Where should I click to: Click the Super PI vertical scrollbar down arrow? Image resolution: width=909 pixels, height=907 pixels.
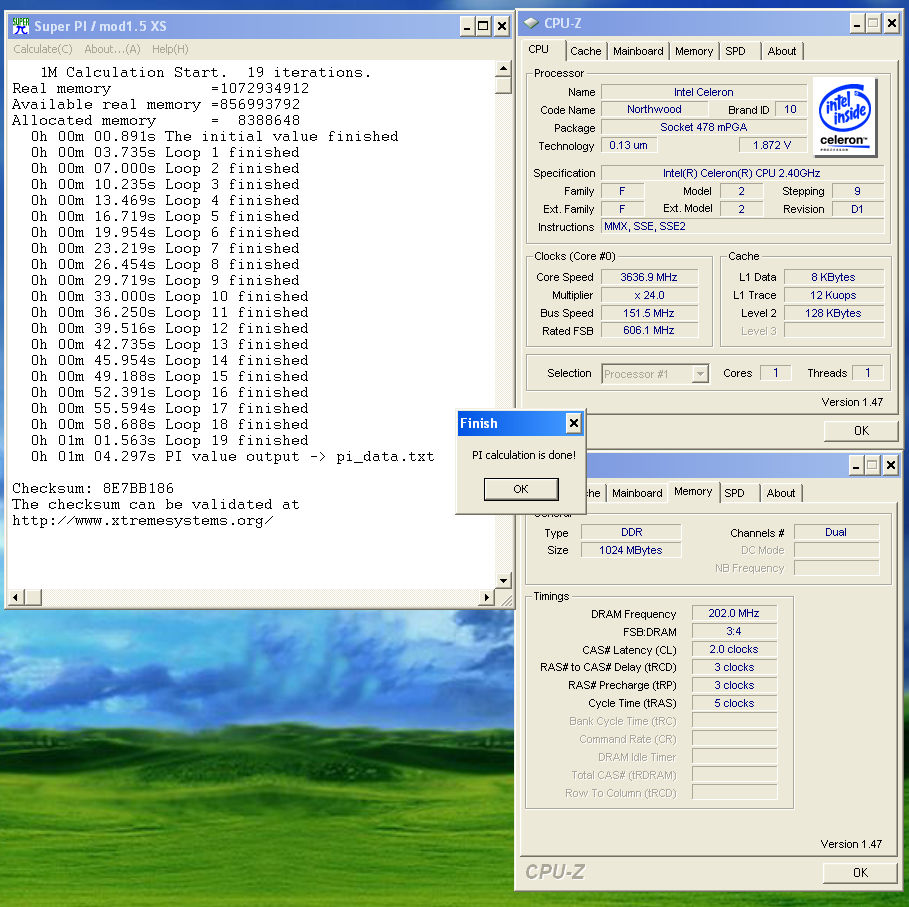503,580
